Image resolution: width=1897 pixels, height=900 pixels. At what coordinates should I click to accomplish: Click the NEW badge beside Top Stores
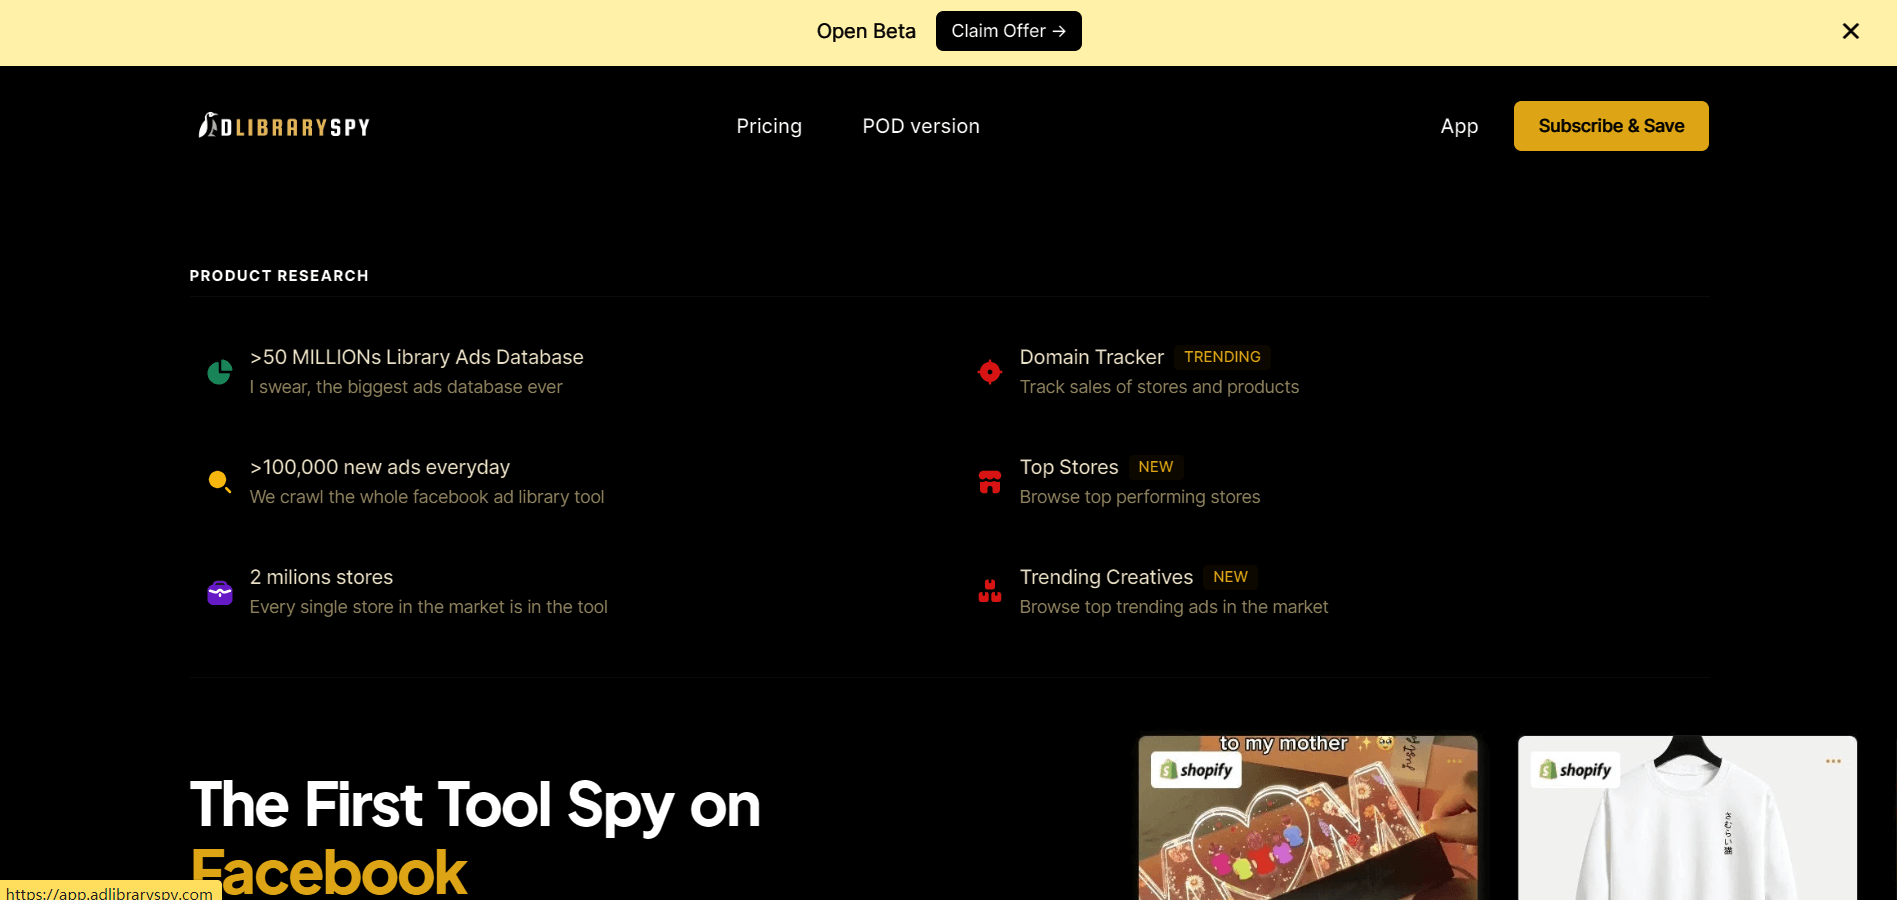(1155, 466)
